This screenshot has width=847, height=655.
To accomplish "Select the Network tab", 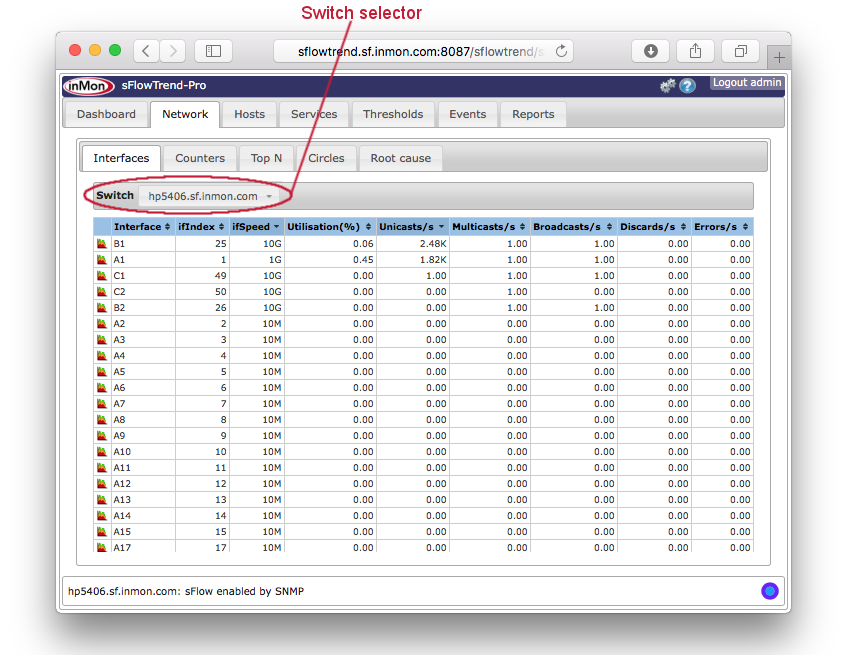I will point(185,114).
